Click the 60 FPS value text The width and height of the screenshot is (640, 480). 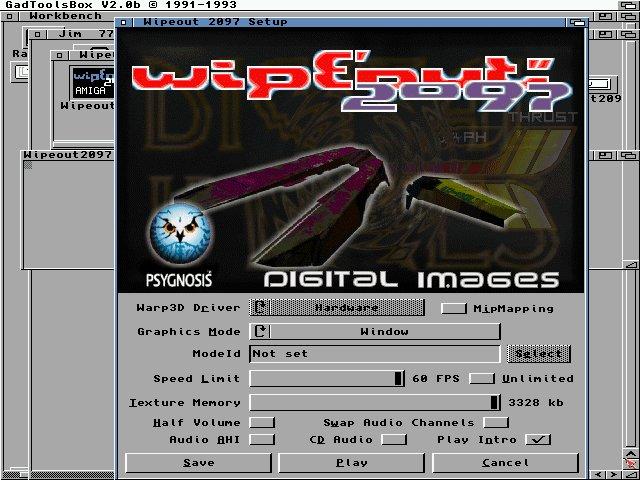coord(436,379)
